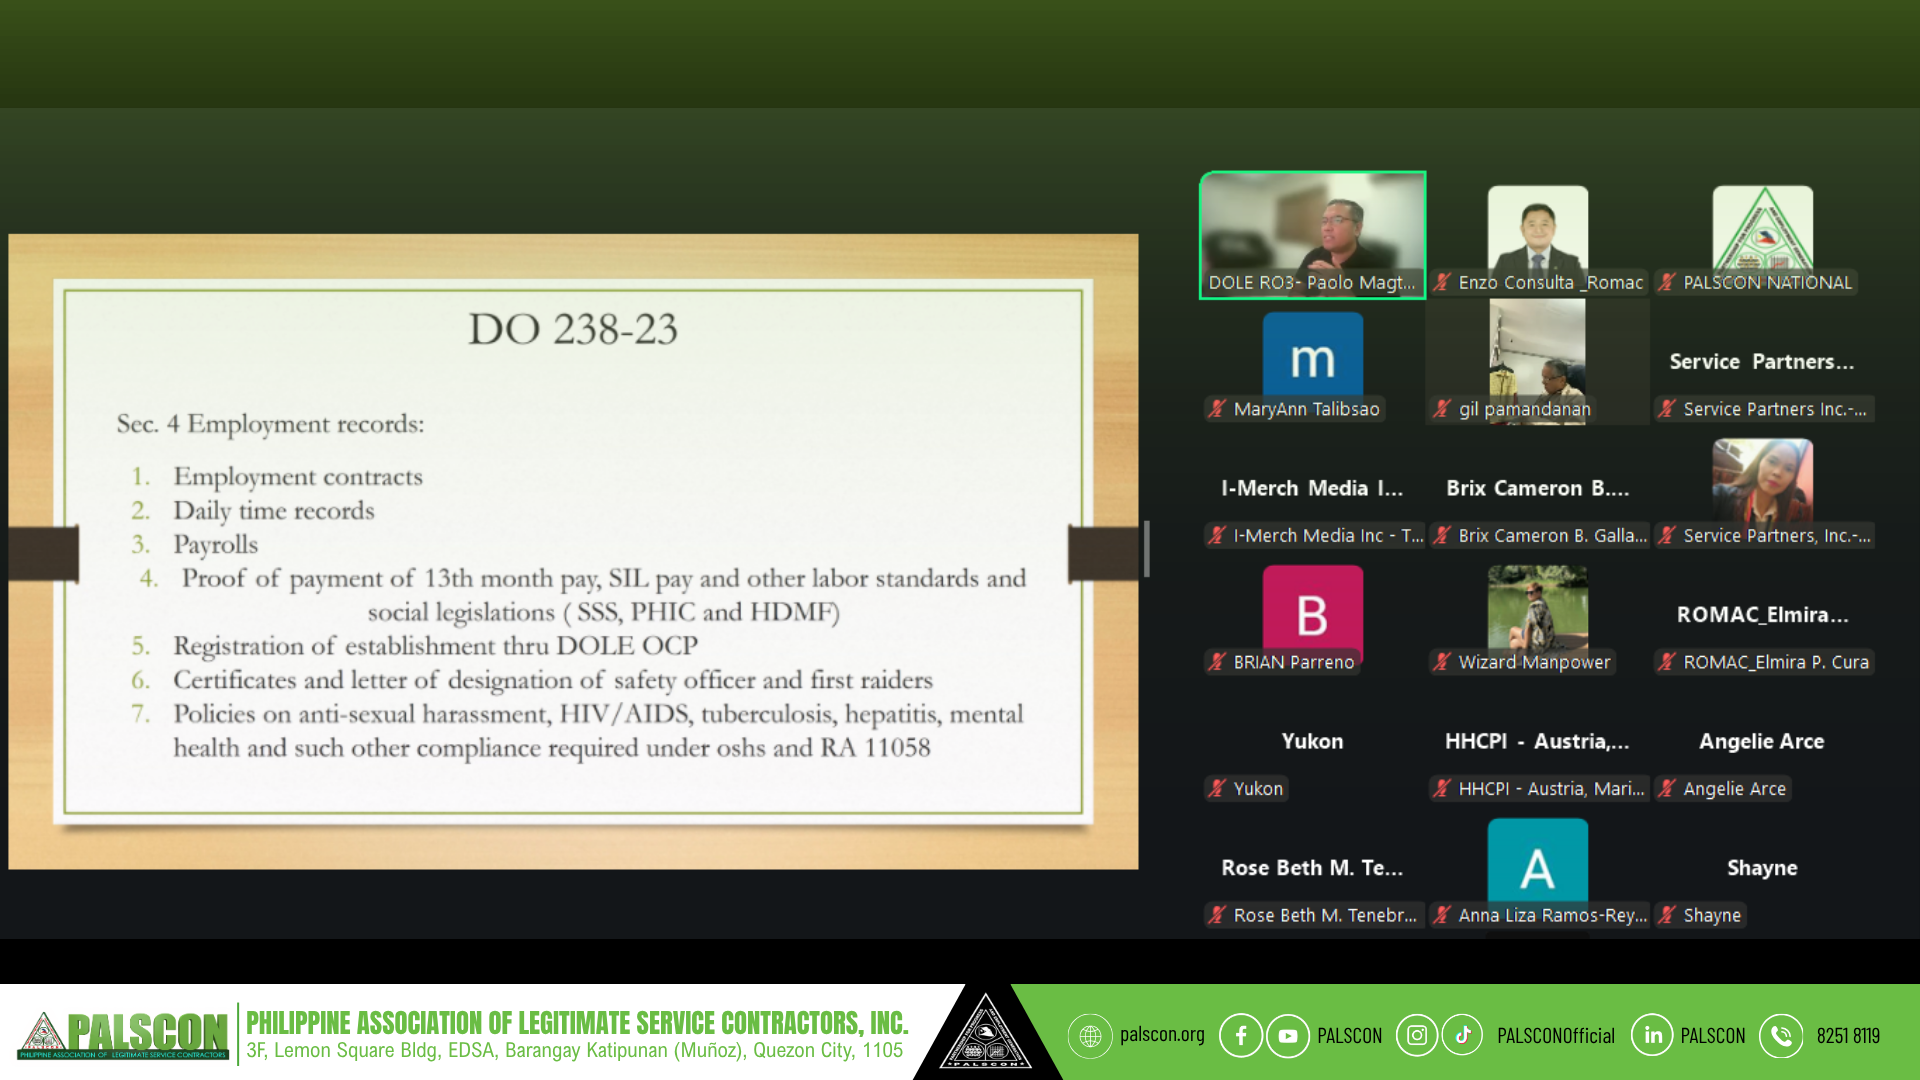This screenshot has width=1920, height=1080.
Task: Click muted mic icon for MaryAnn Talibsao
Action: click(x=1217, y=408)
